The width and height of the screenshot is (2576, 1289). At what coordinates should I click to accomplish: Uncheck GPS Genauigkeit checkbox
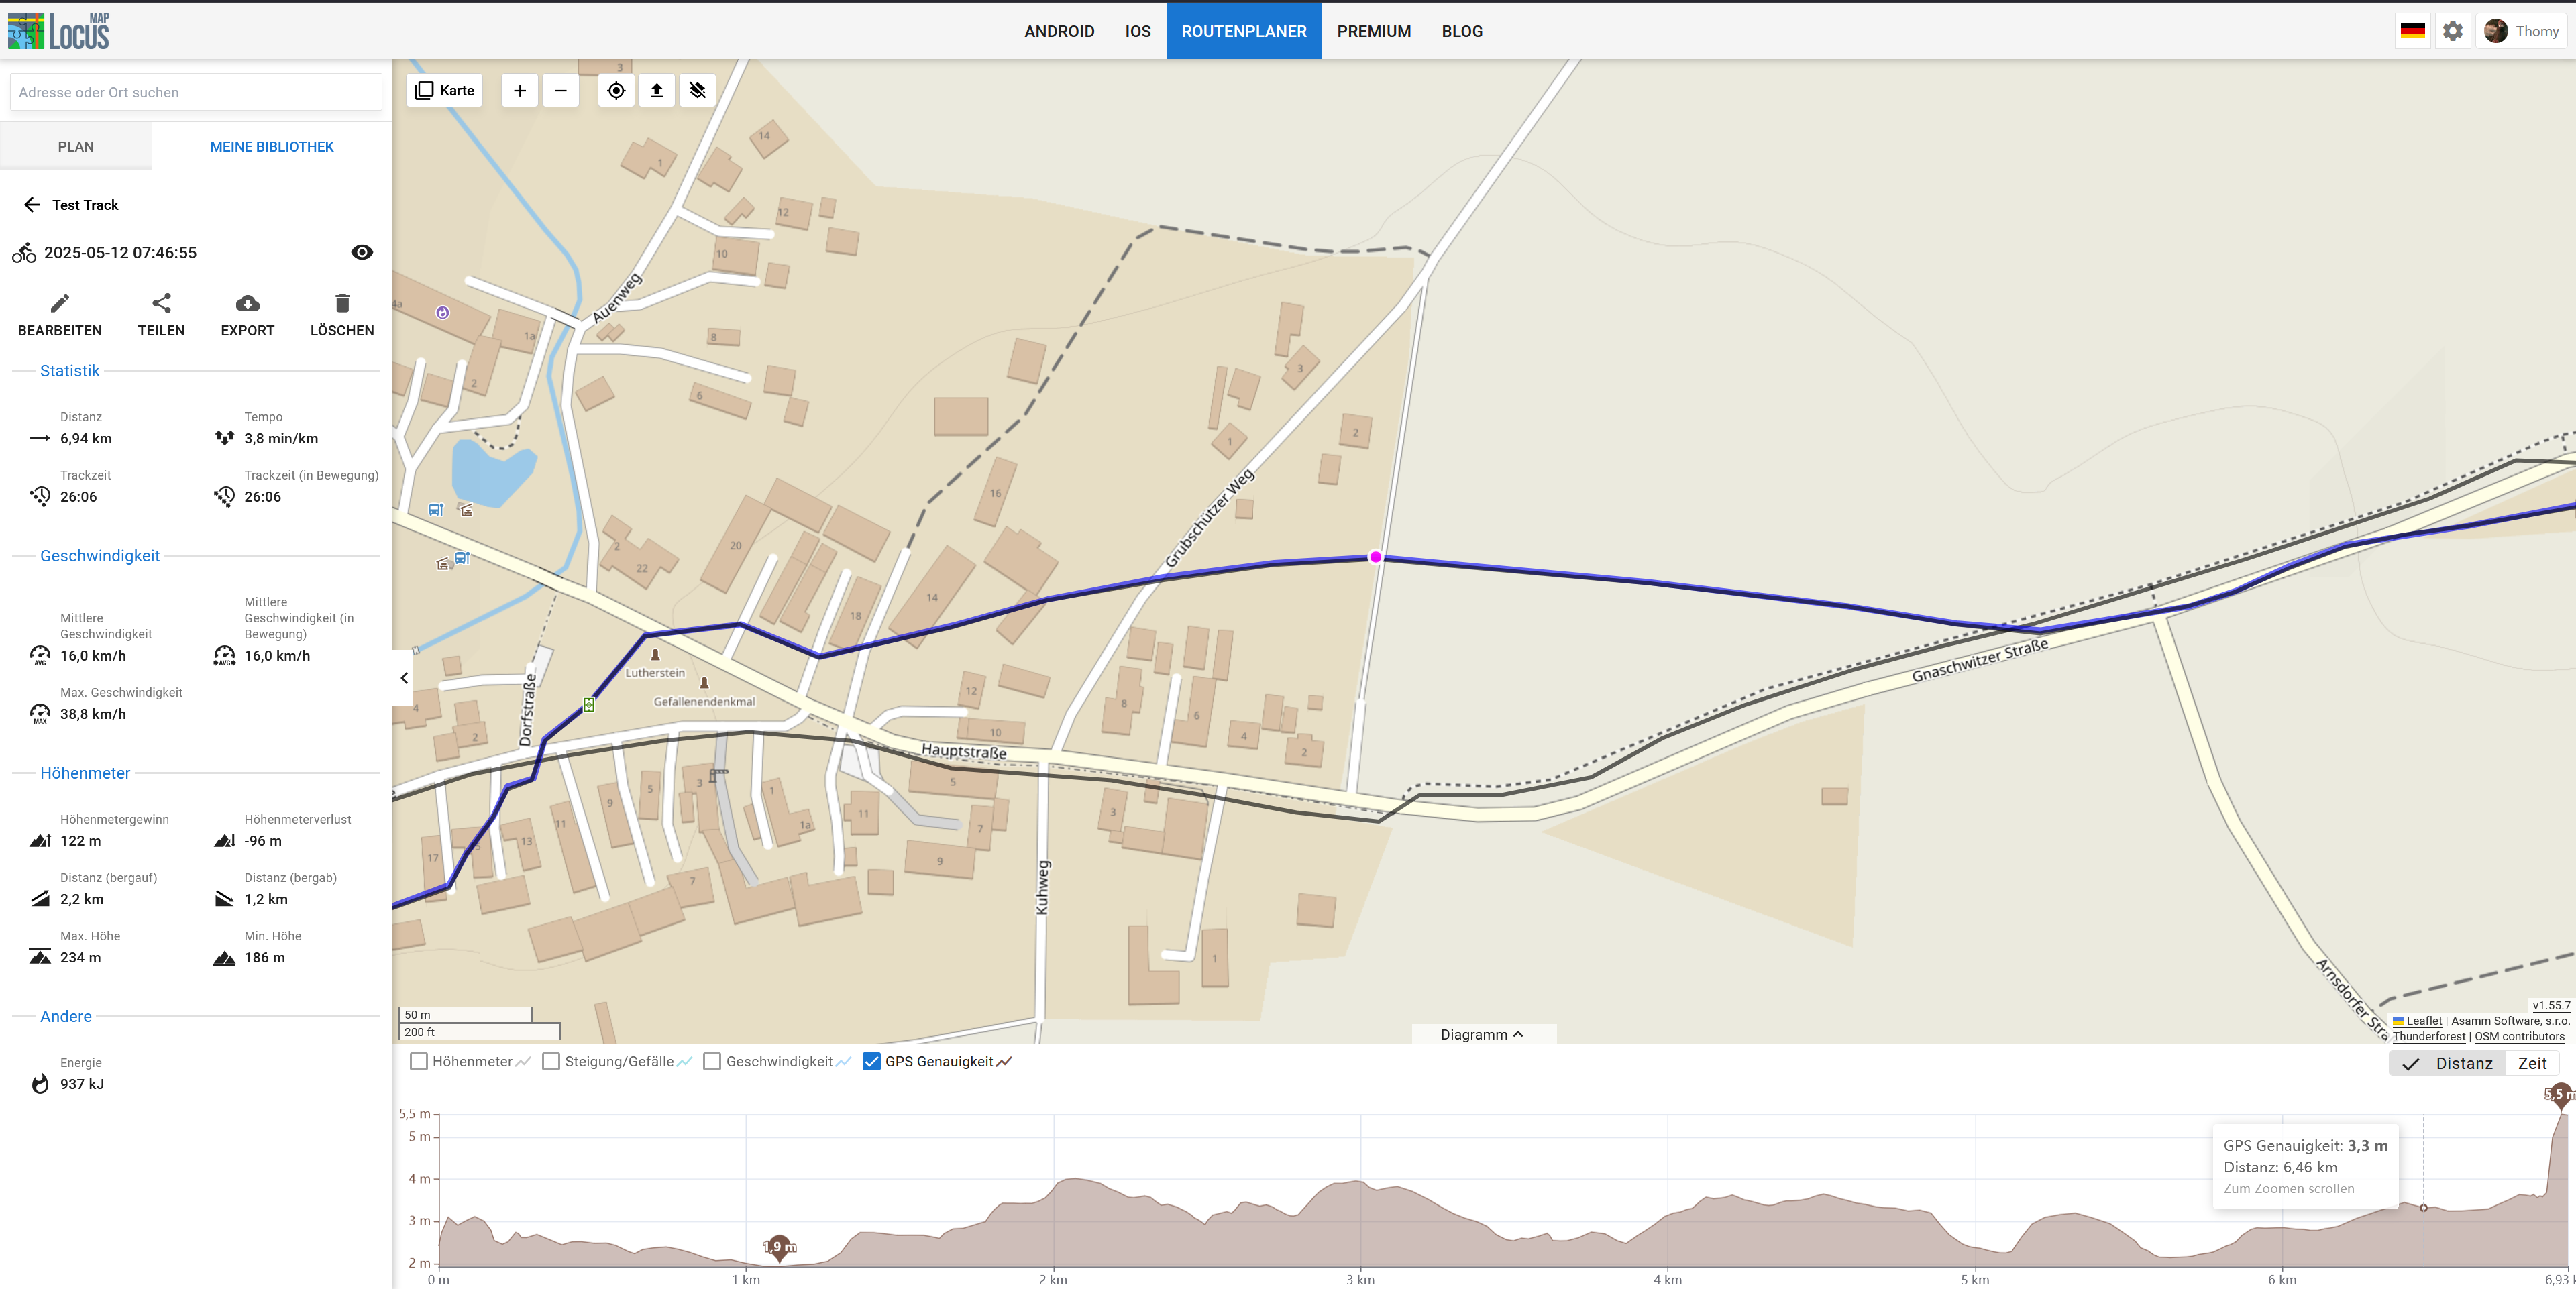872,1061
